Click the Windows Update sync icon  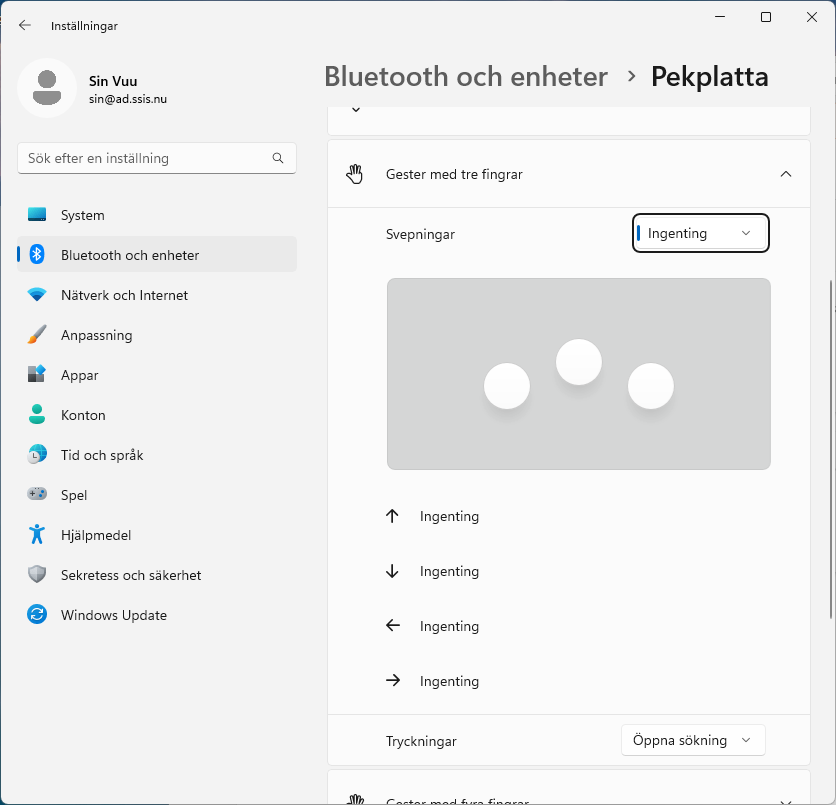pos(37,615)
